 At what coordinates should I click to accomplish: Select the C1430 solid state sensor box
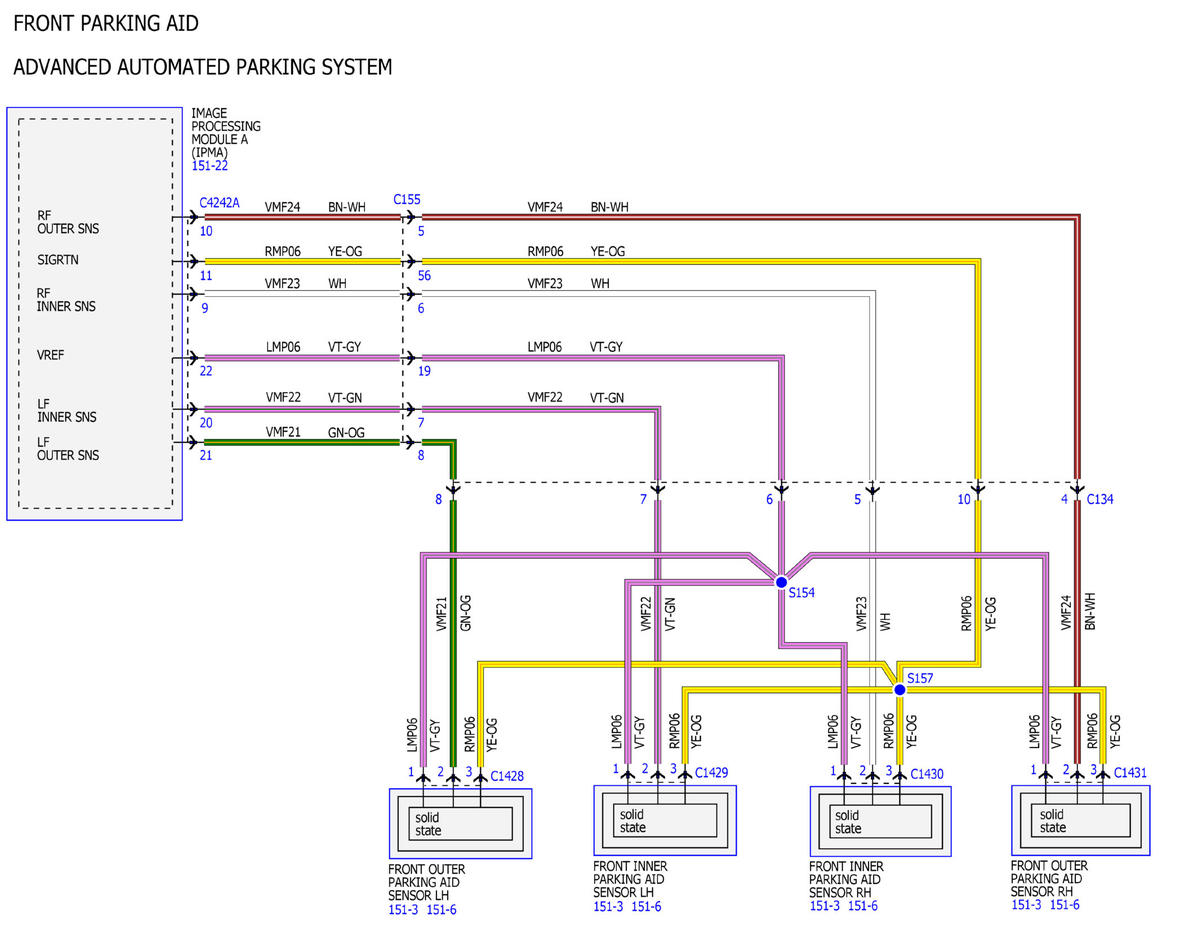[x=880, y=821]
